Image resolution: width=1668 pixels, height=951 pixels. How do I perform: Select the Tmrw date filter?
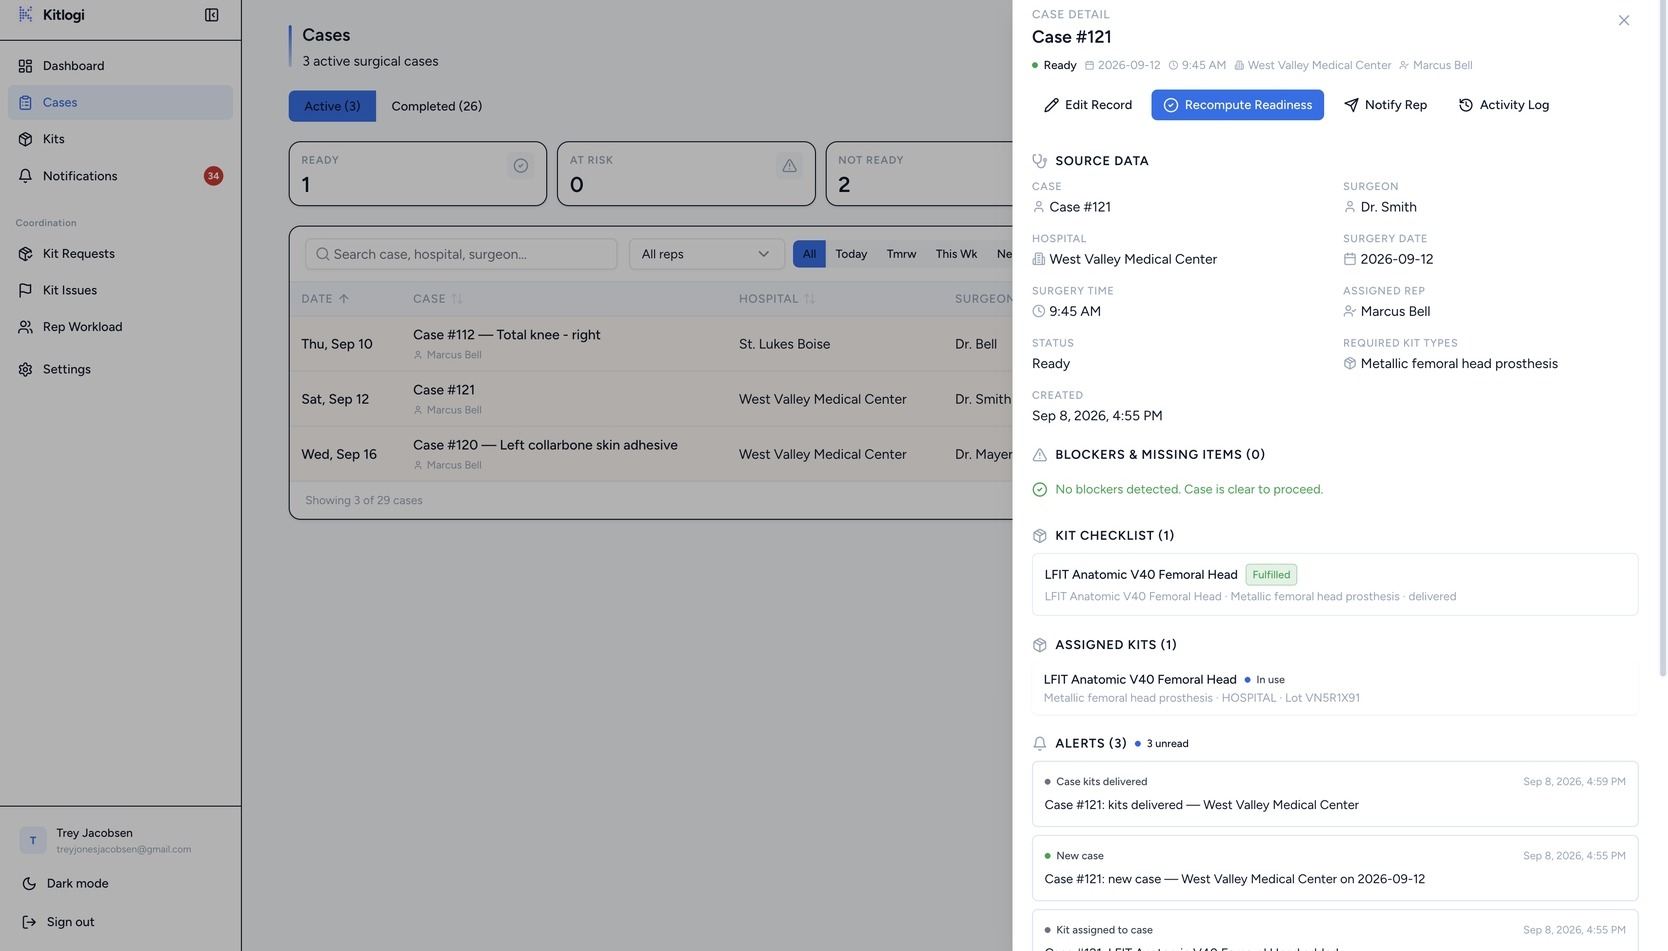pos(901,254)
